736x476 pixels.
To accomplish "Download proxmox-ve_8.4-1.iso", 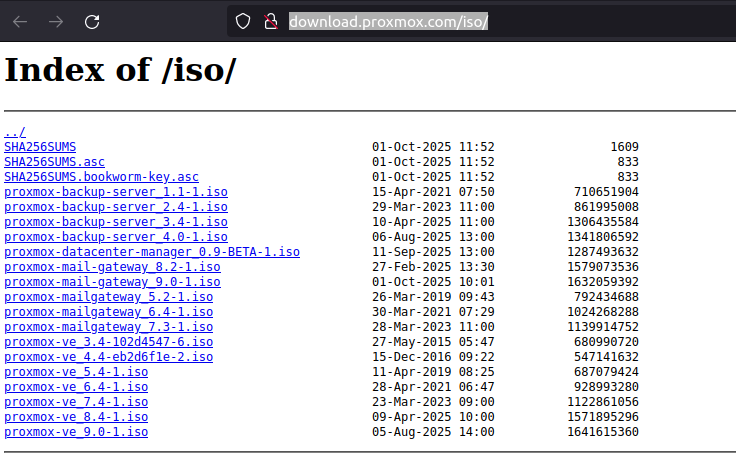I will click(76, 417).
